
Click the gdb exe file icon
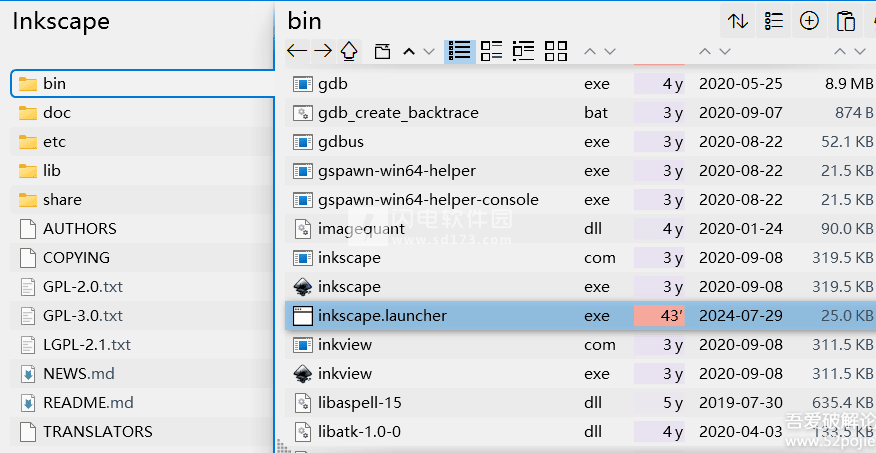click(x=302, y=84)
